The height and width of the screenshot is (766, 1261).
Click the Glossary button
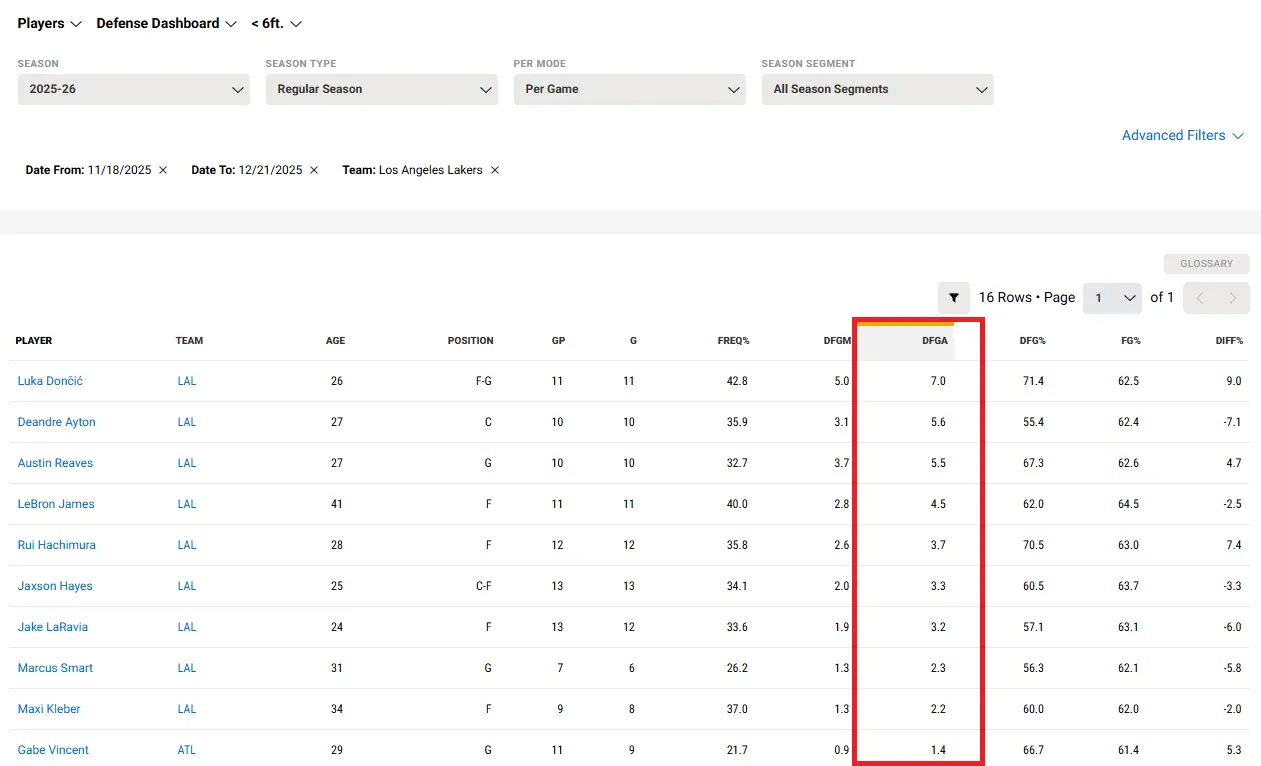(x=1206, y=264)
